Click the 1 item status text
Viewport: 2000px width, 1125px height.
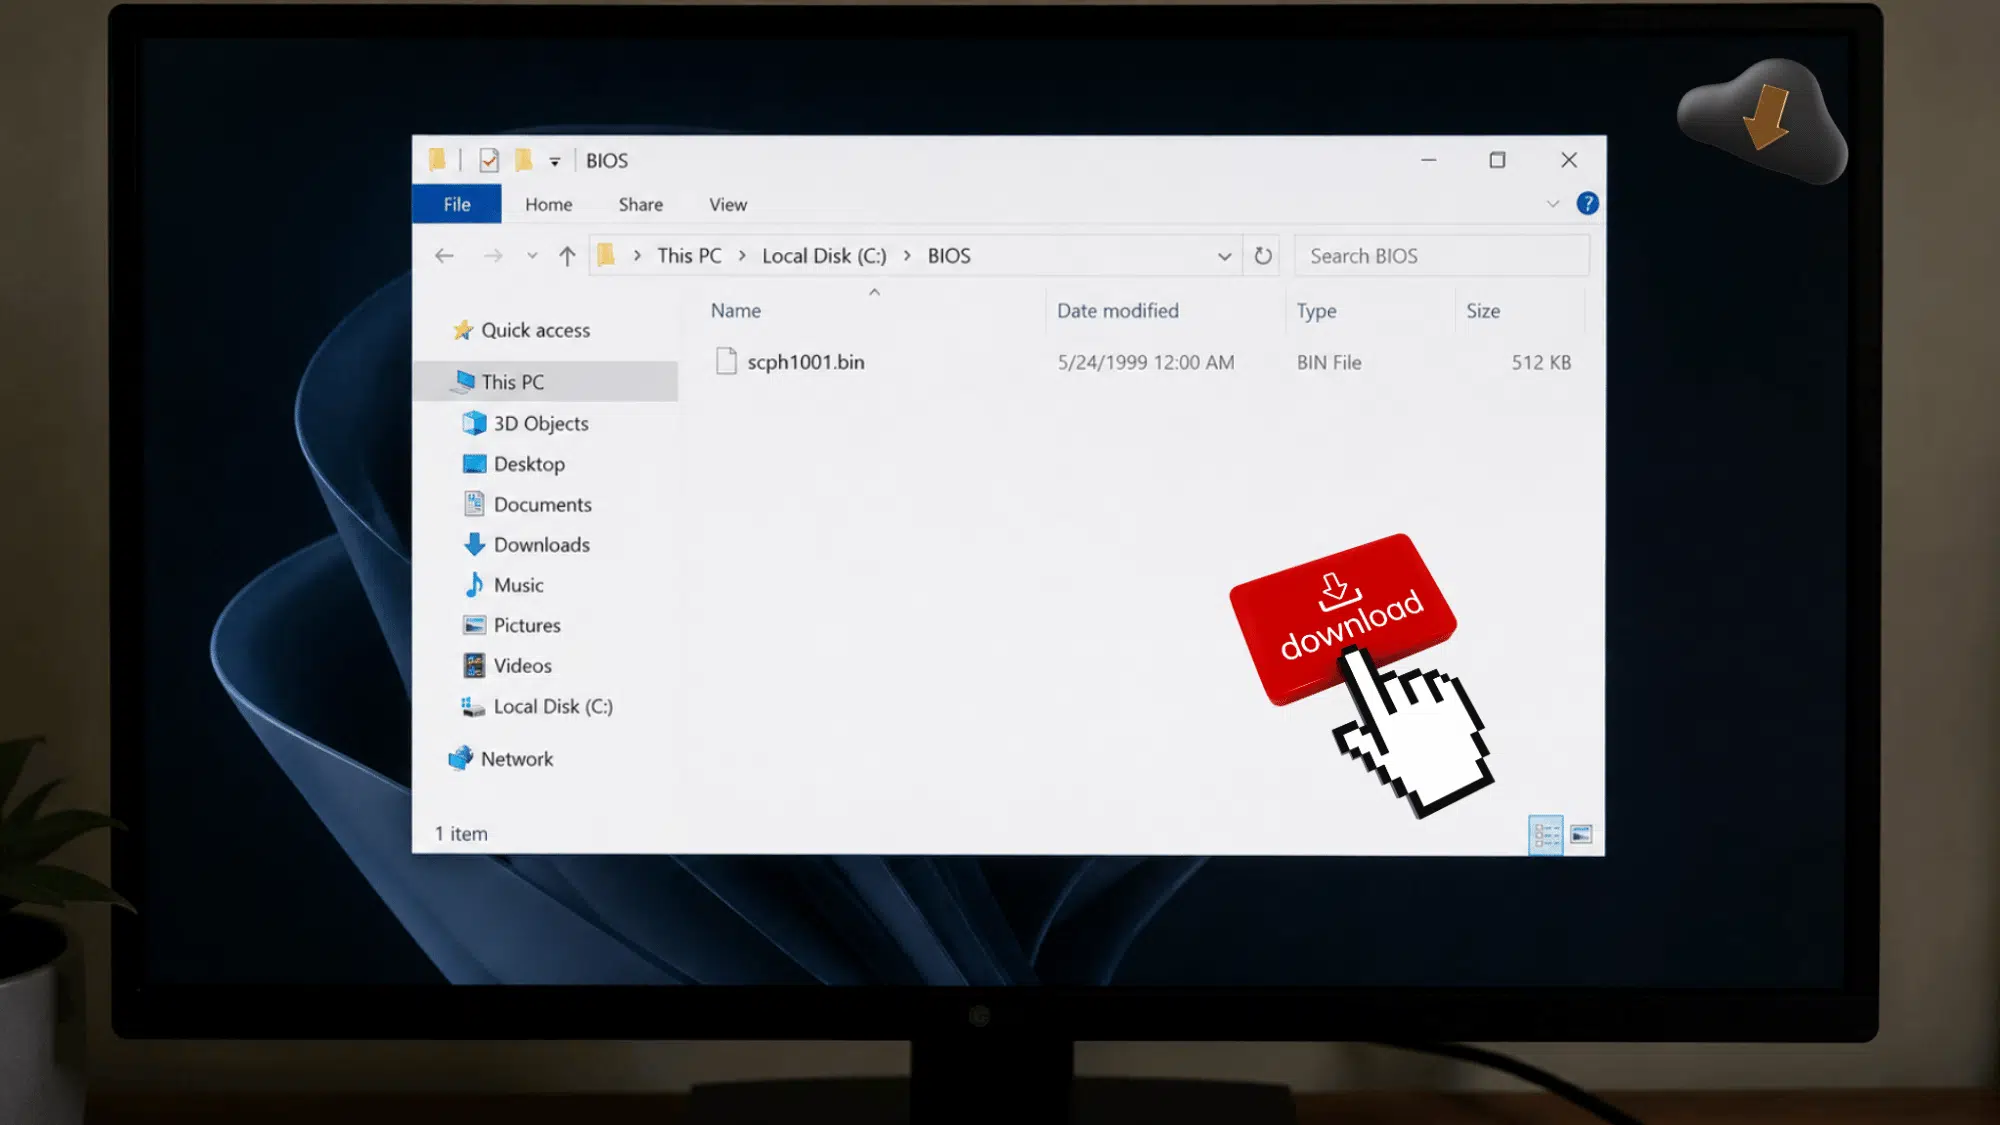point(461,834)
